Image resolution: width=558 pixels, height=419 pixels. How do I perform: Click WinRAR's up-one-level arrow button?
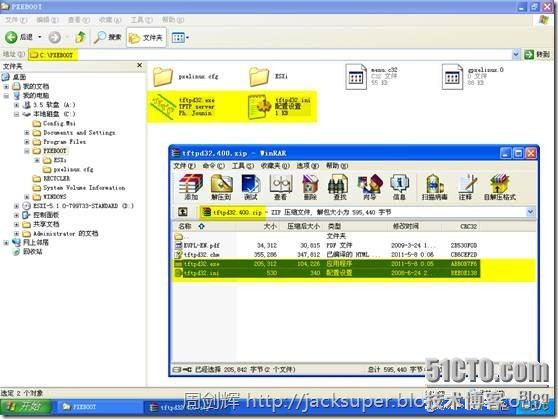pyautogui.click(x=183, y=212)
